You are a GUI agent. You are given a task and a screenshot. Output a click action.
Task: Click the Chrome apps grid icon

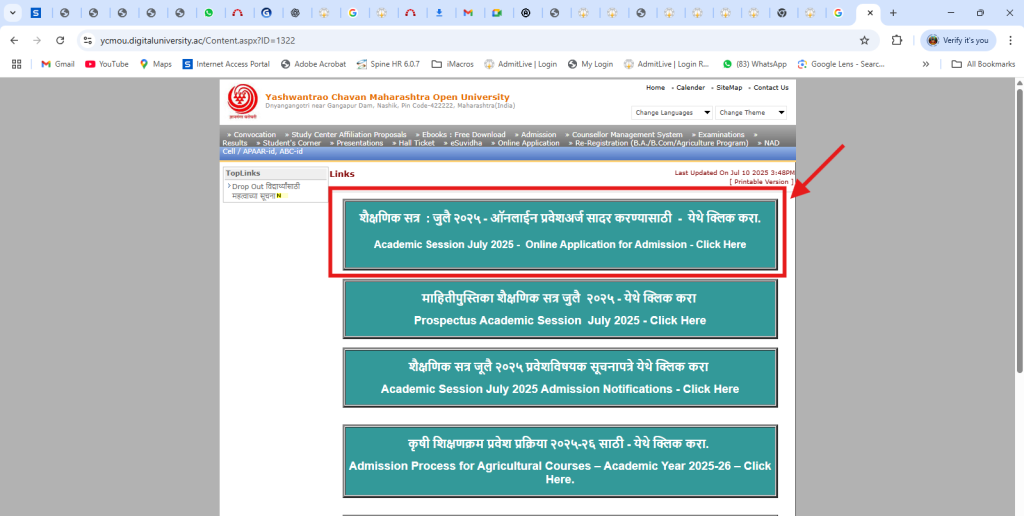16,64
